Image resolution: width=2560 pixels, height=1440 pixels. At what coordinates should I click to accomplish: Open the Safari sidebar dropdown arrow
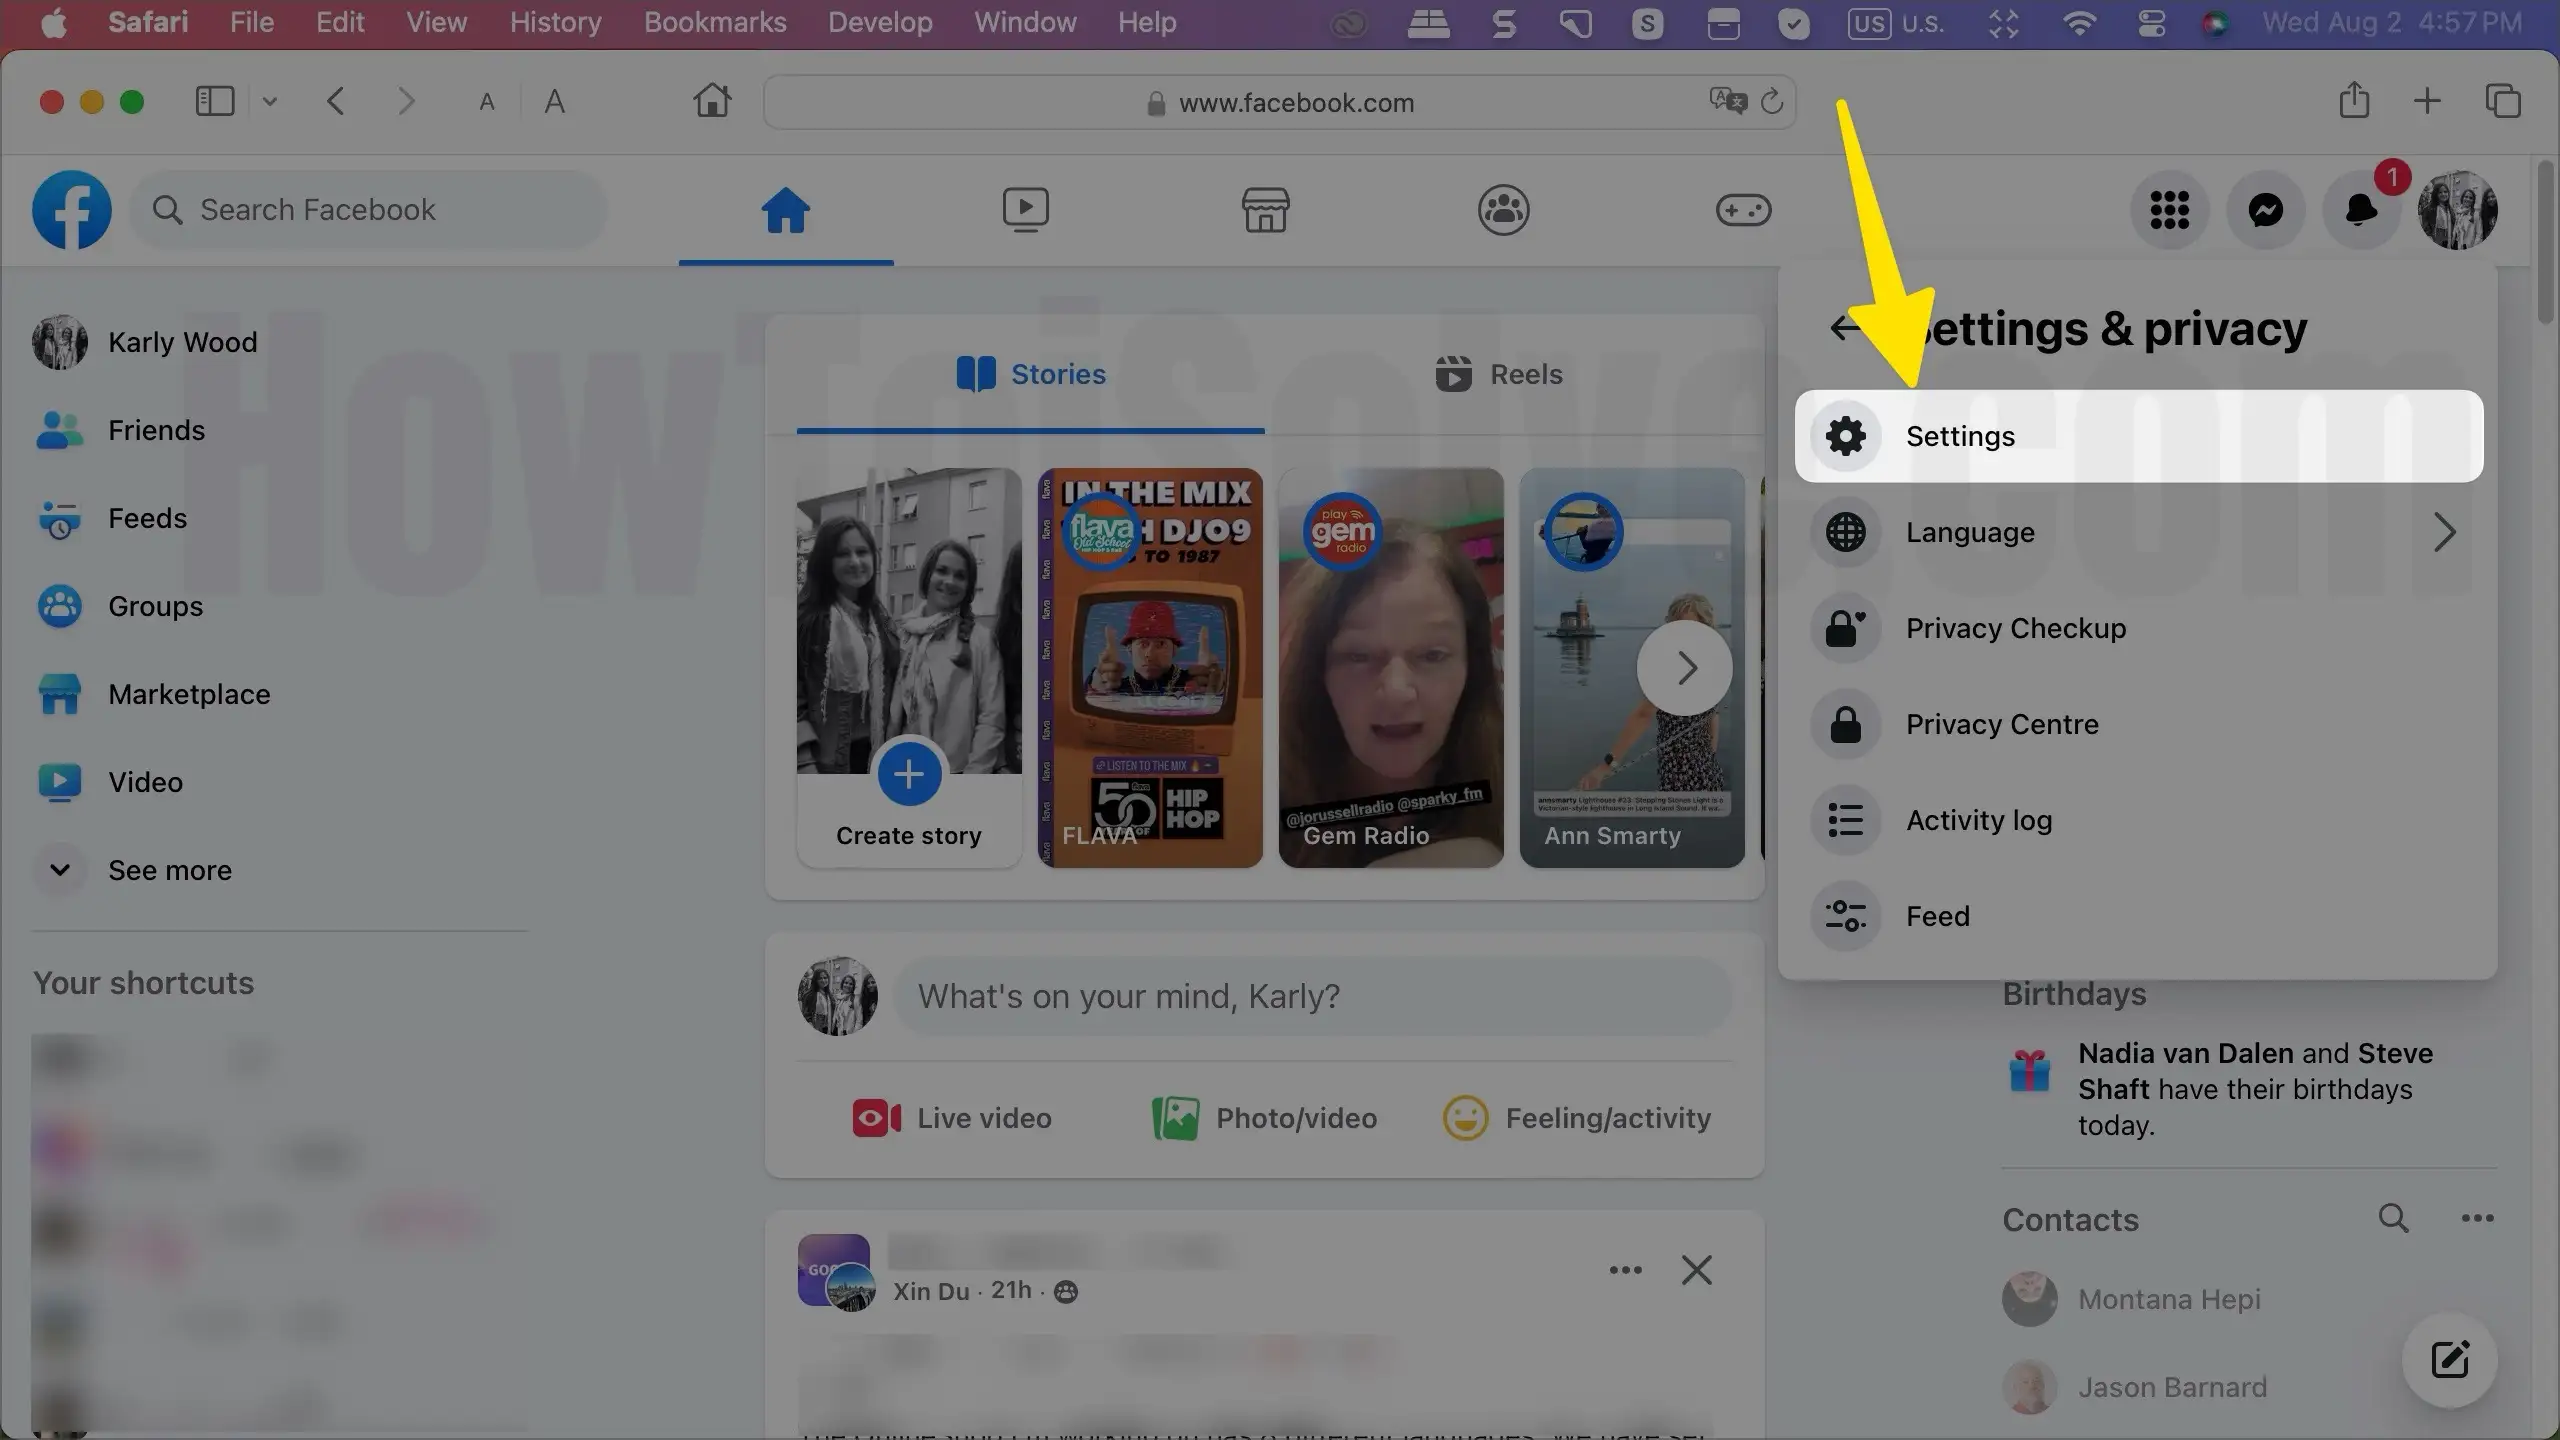point(270,101)
